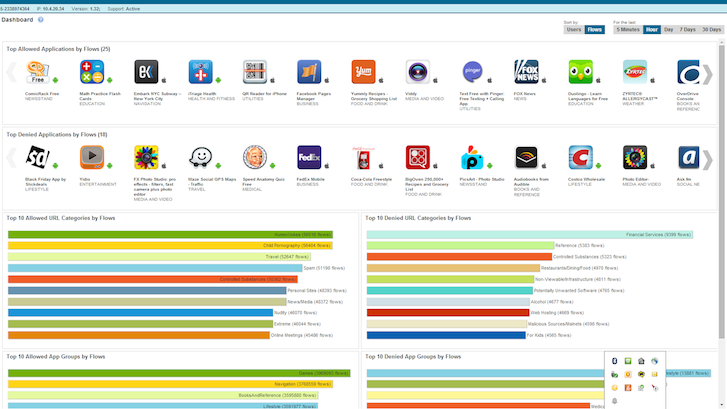The width and height of the screenshot is (727, 409).
Task: Show previous Top Allowed Applications with left chevron
Action: point(12,73)
